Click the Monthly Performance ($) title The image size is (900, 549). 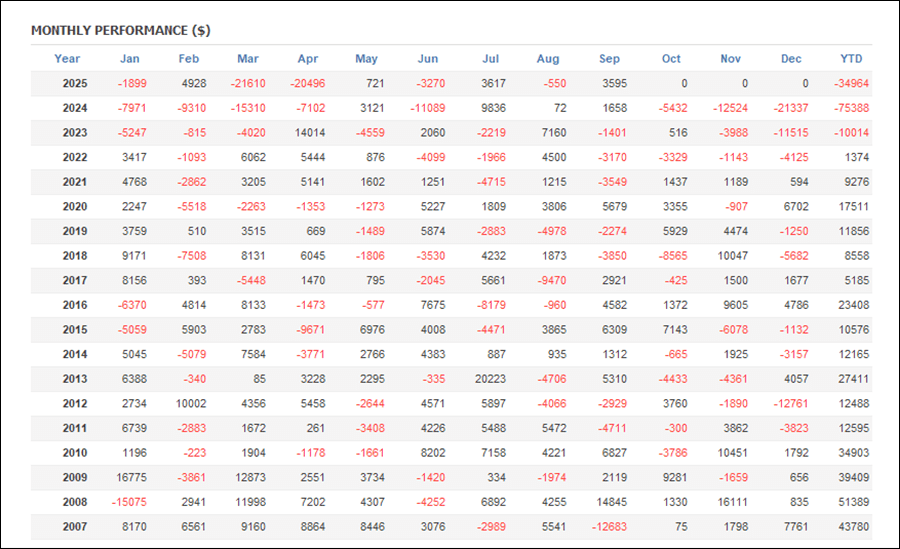tap(120, 31)
